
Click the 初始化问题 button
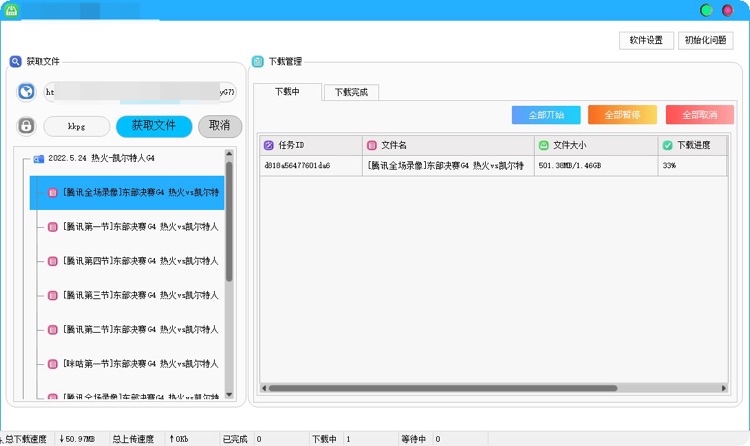coord(706,40)
